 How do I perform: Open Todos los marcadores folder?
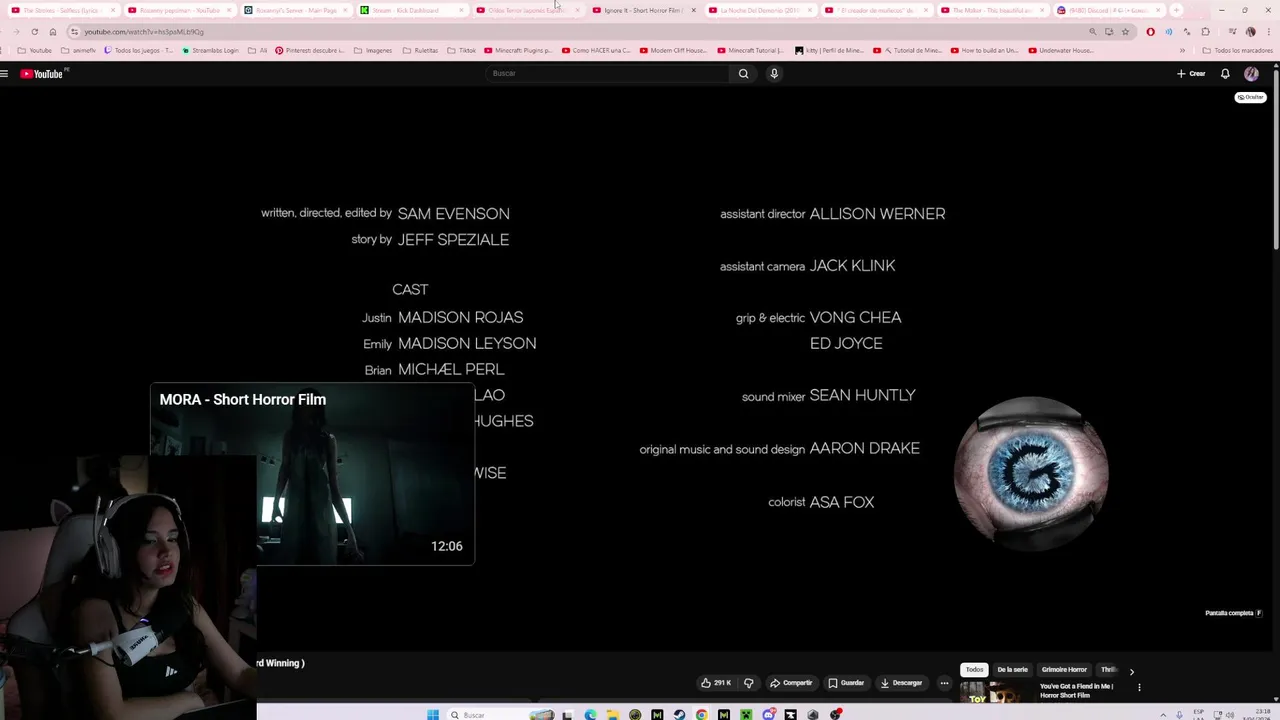pyautogui.click(x=1238, y=50)
